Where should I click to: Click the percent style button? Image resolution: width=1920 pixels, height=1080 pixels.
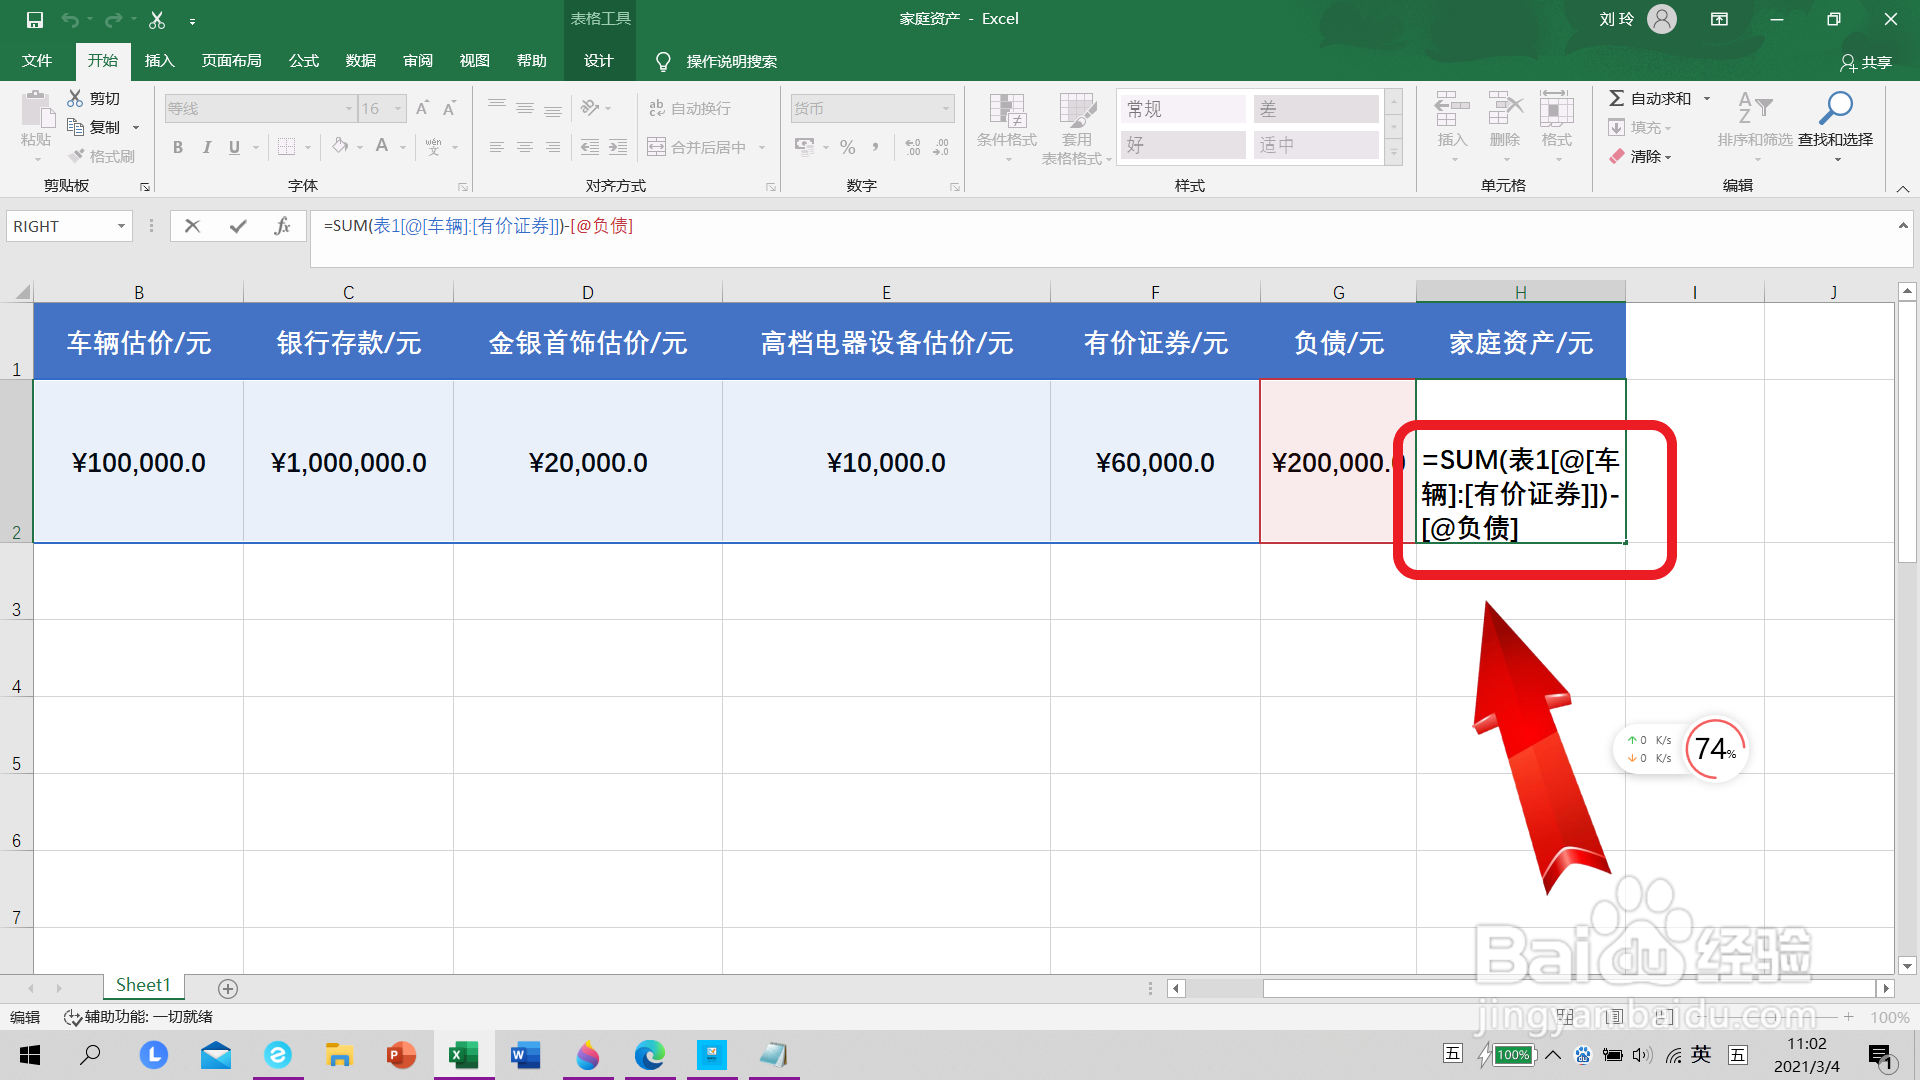click(x=848, y=147)
